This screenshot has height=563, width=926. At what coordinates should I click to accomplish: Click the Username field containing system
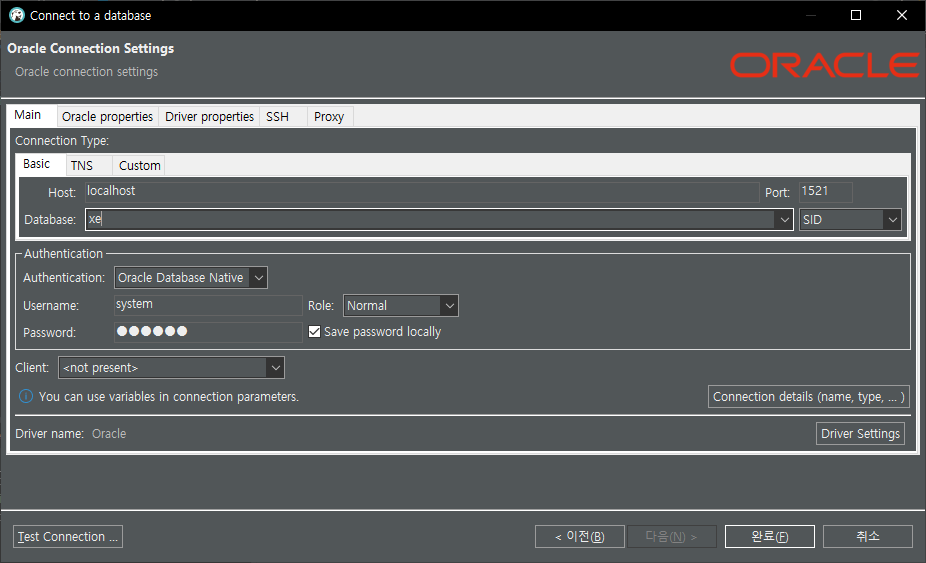point(208,305)
